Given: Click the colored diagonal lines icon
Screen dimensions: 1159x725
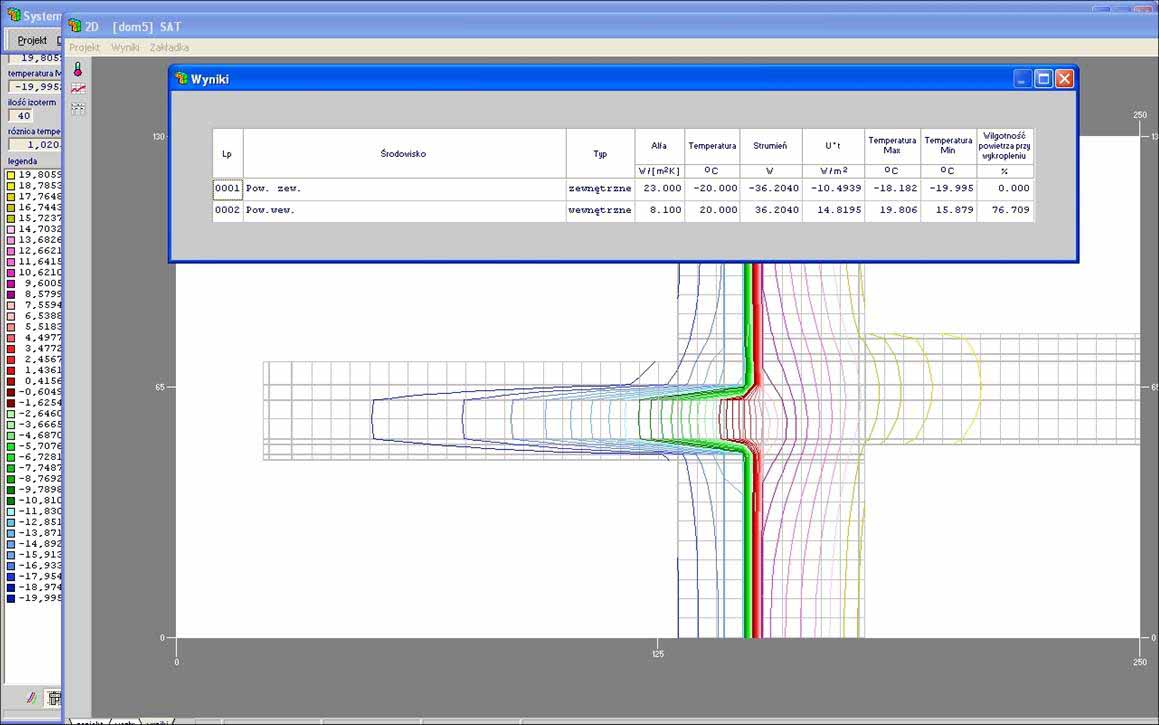Looking at the screenshot, I should [32, 697].
